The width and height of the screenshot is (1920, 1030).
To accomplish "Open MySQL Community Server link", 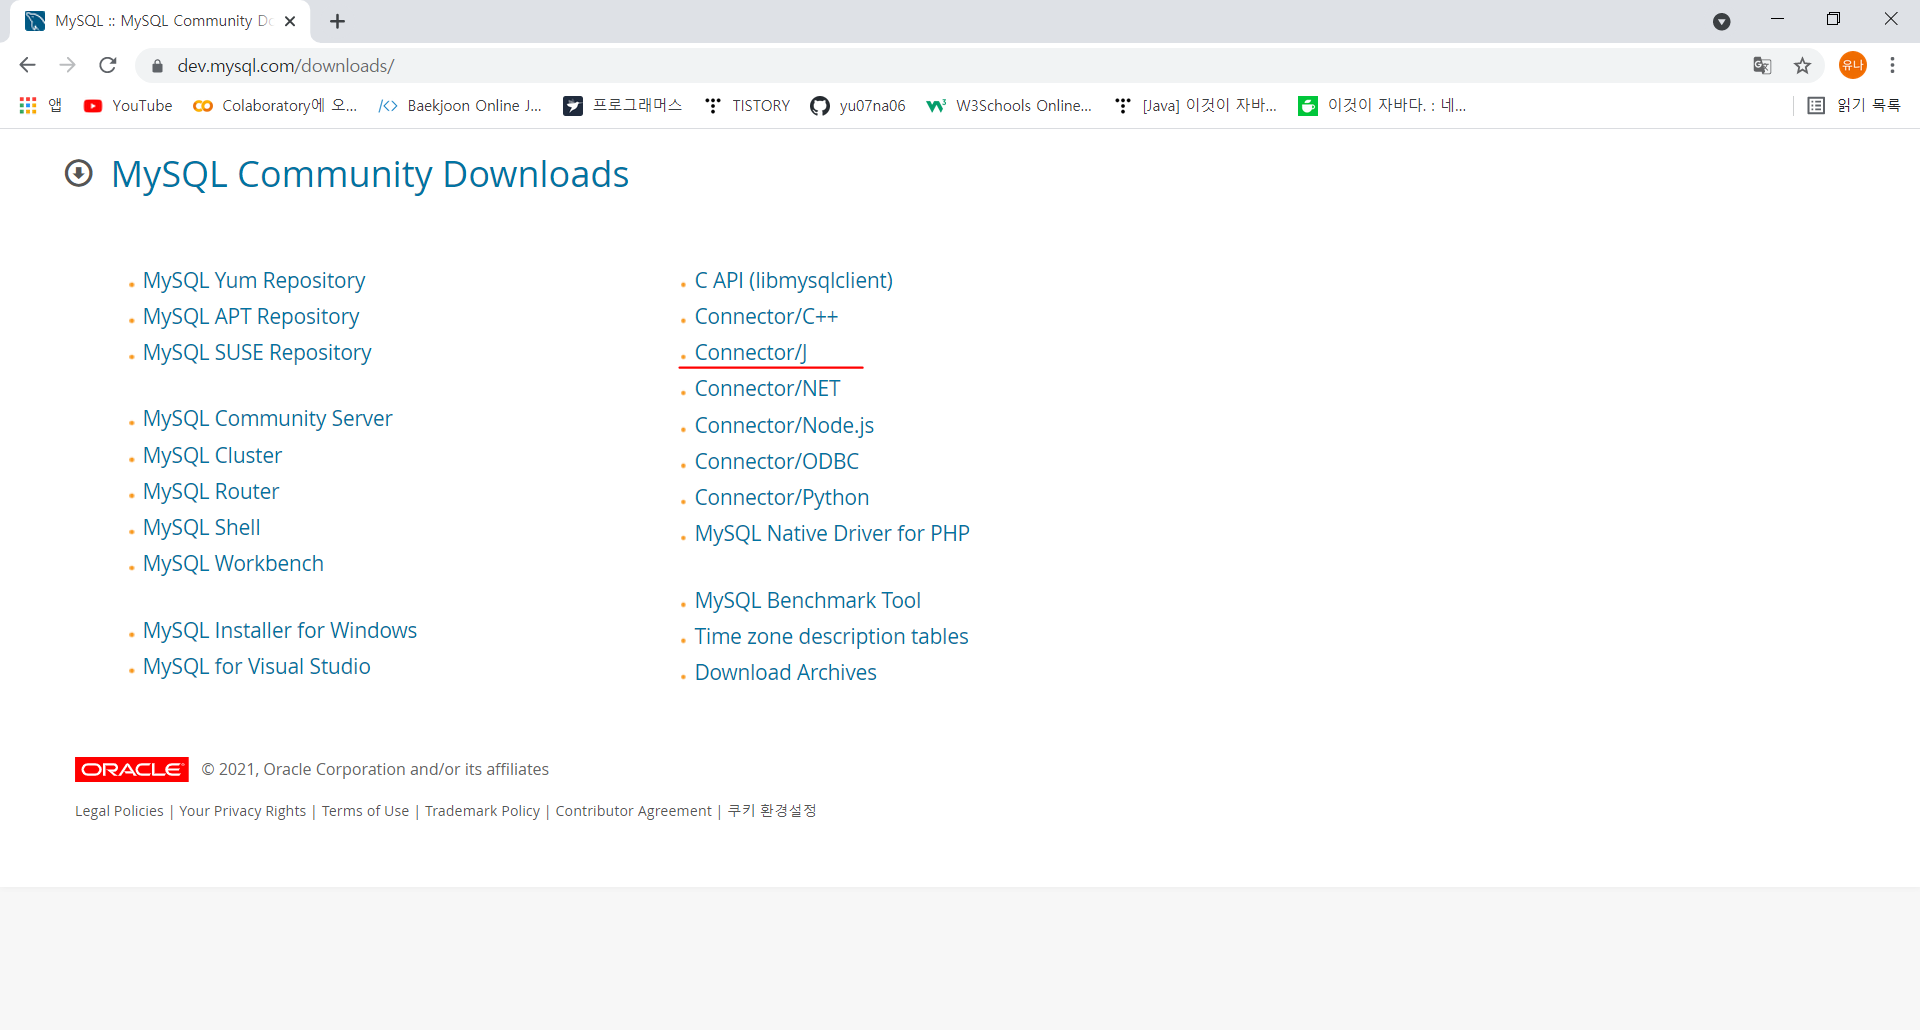I will [267, 418].
